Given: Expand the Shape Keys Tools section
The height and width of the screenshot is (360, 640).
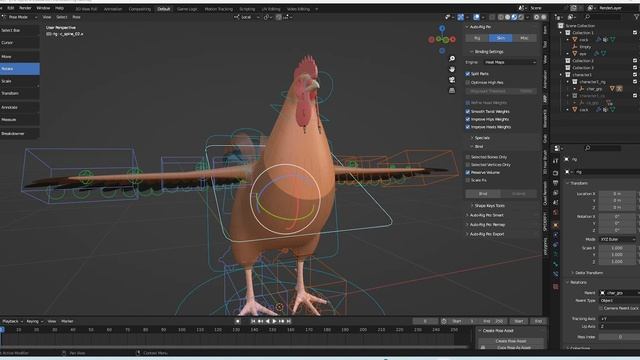Looking at the screenshot, I should 489,206.
